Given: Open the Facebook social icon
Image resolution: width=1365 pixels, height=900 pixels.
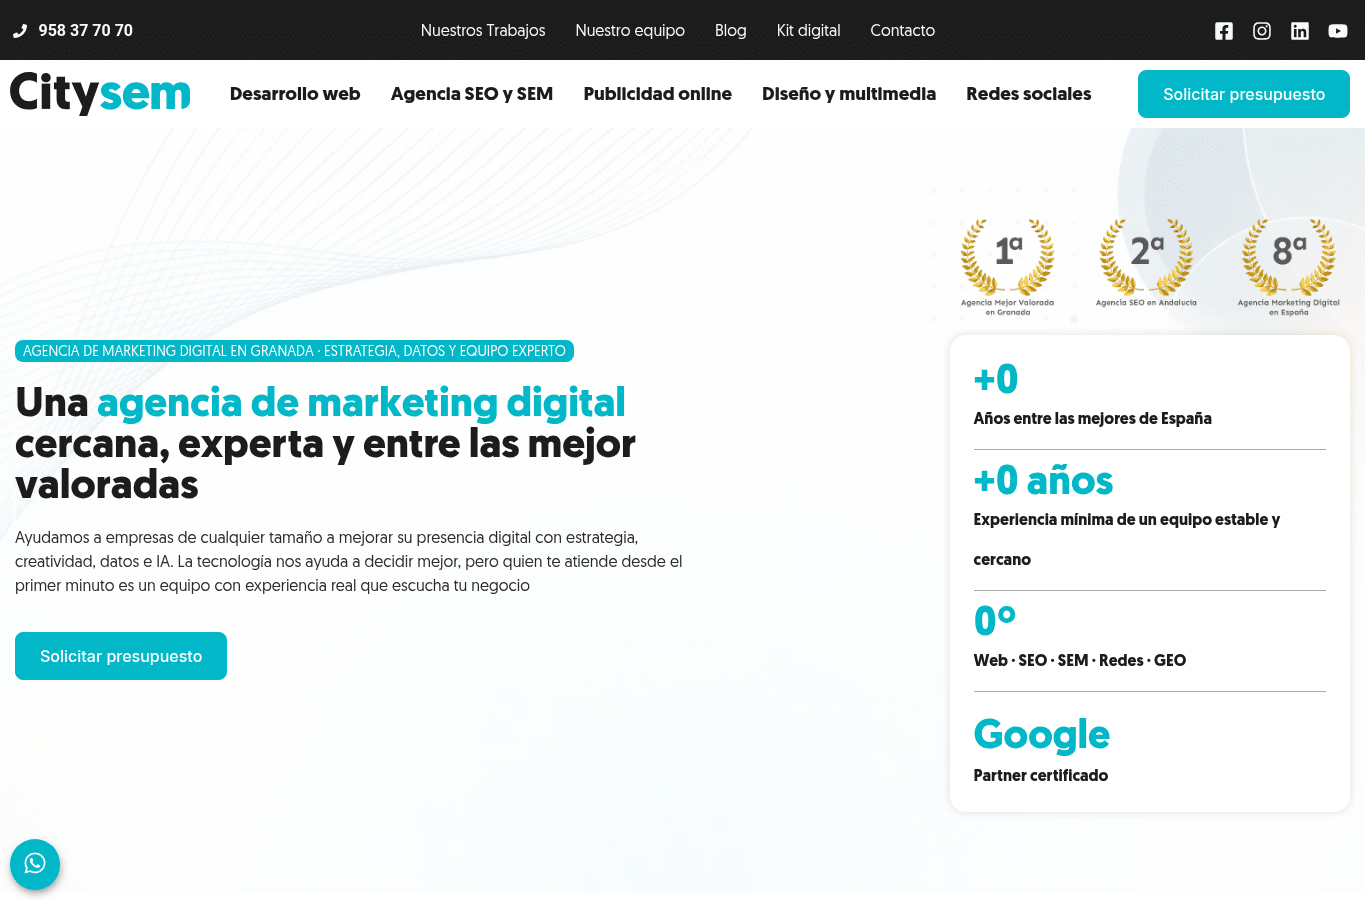Looking at the screenshot, I should 1224,31.
